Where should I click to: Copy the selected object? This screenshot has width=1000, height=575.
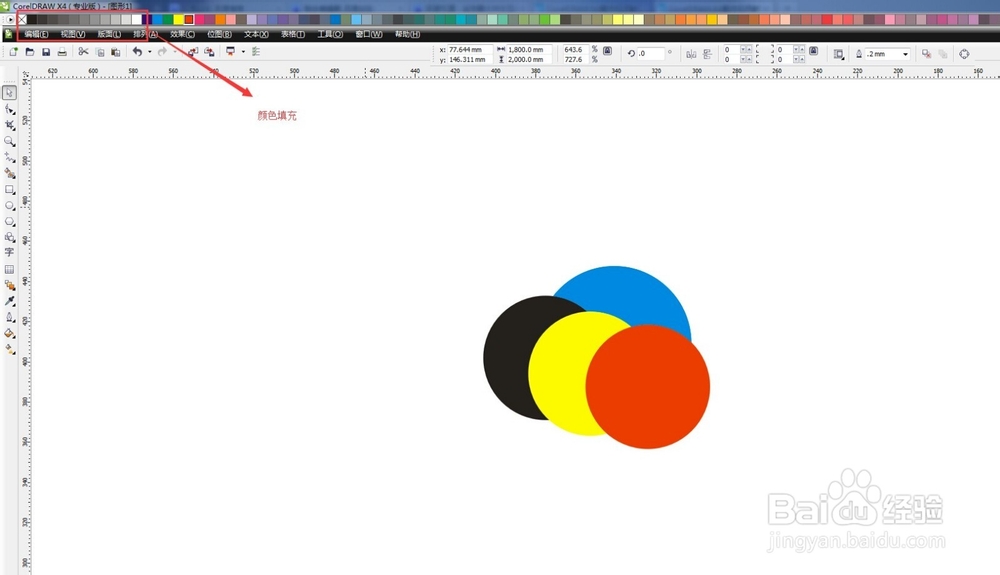[x=99, y=52]
